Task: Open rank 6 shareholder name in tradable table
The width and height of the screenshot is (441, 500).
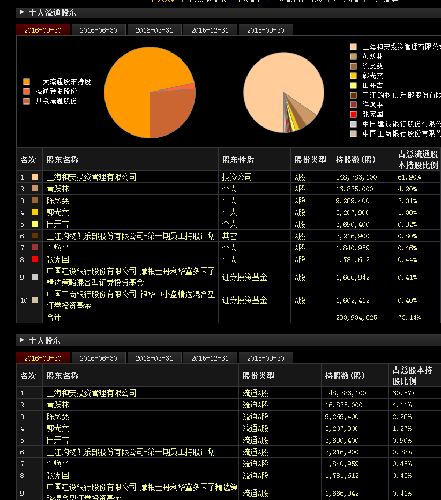Action: coord(130,236)
